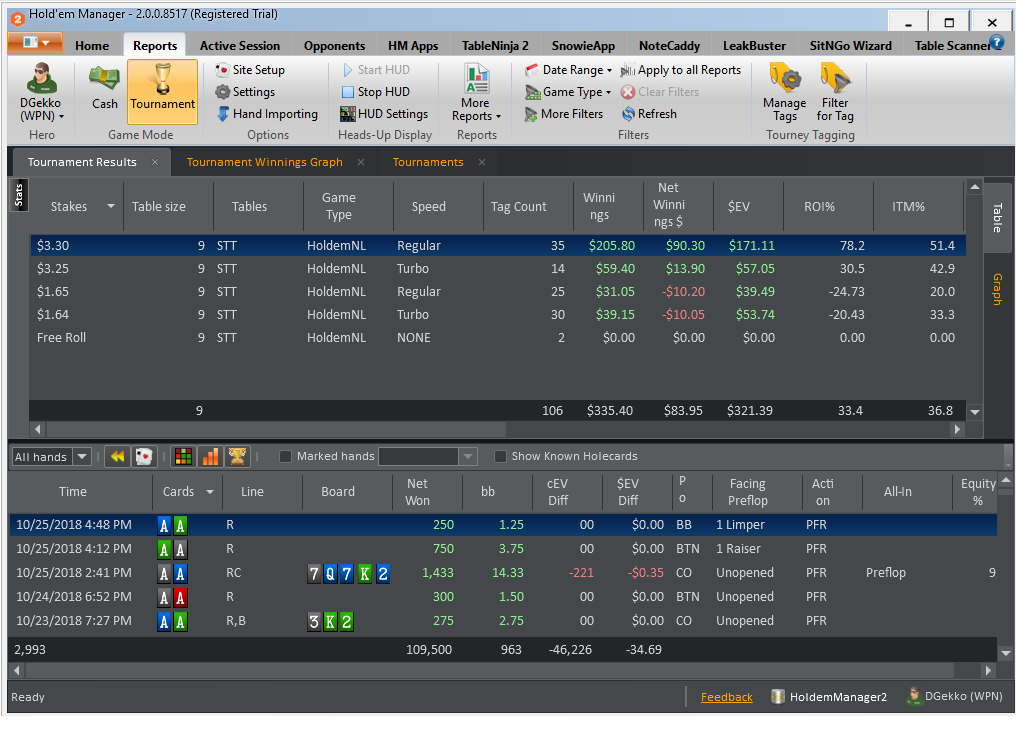Enable the Marked hands checkbox
The image size is (1016, 741).
click(285, 457)
